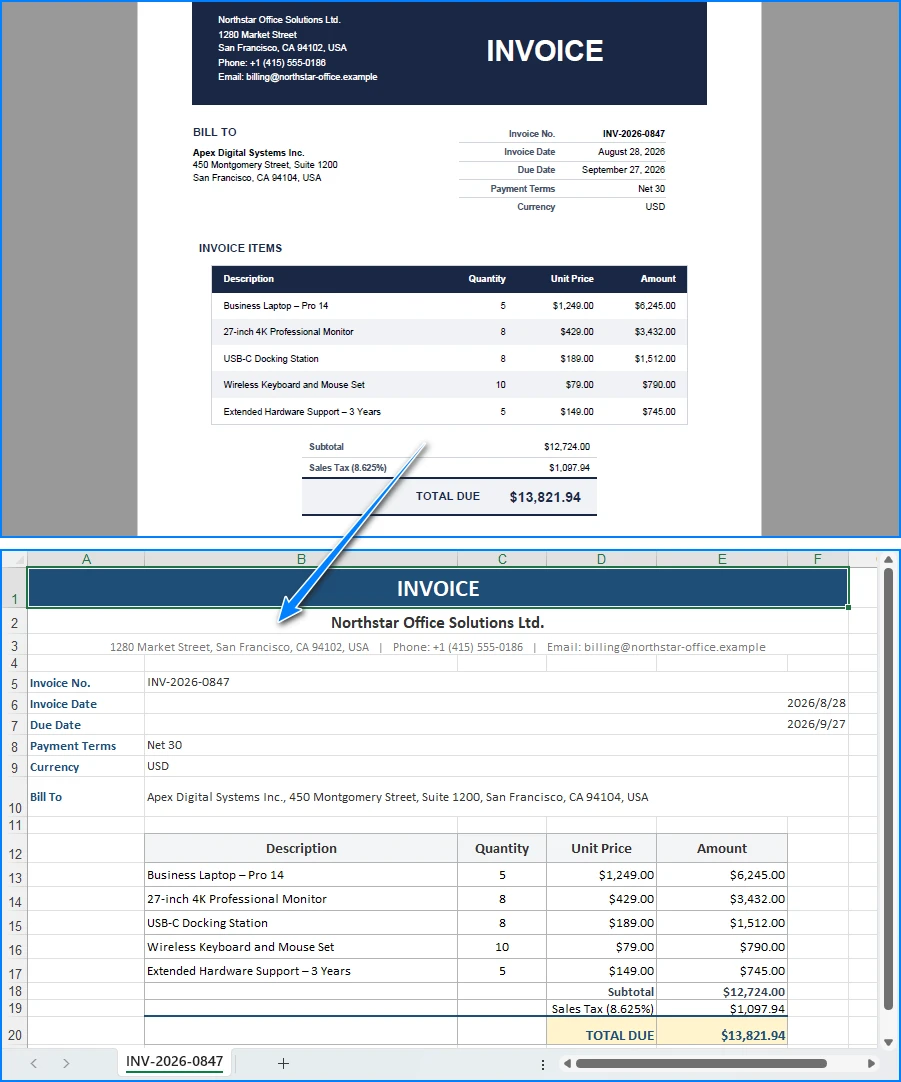Select the Northstar Office Solutions Ltd. spreadsheet cell
Image resolution: width=901 pixels, height=1082 pixels.
pos(437,622)
